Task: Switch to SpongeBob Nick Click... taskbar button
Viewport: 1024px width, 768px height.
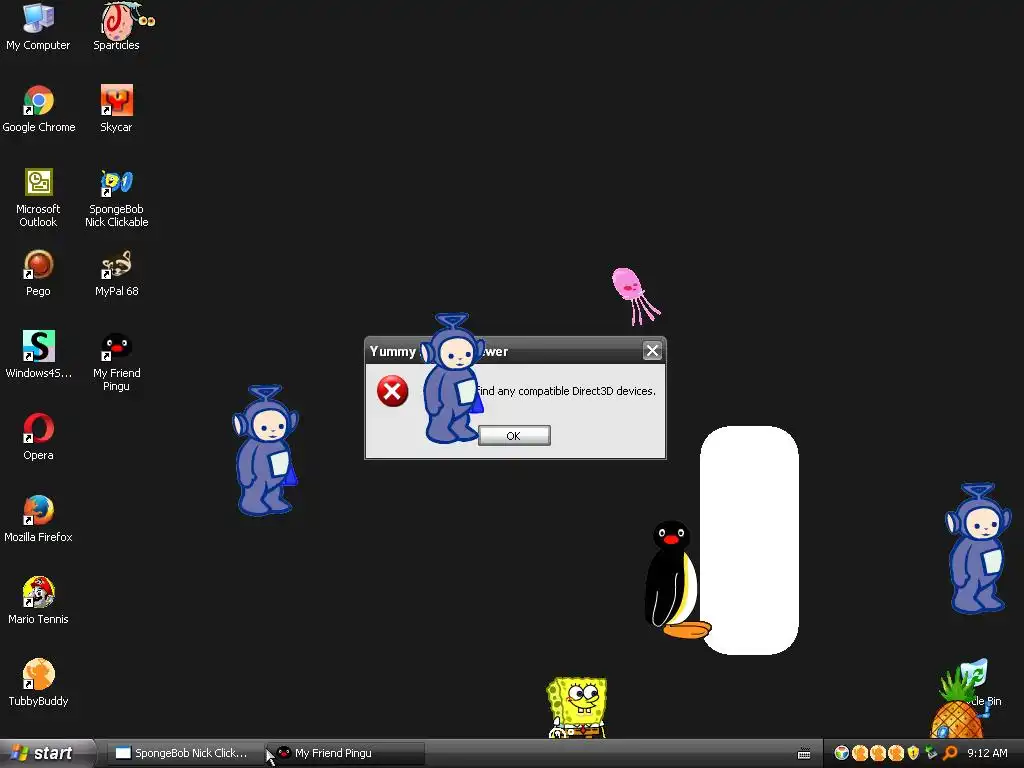Action: pyautogui.click(x=185, y=753)
